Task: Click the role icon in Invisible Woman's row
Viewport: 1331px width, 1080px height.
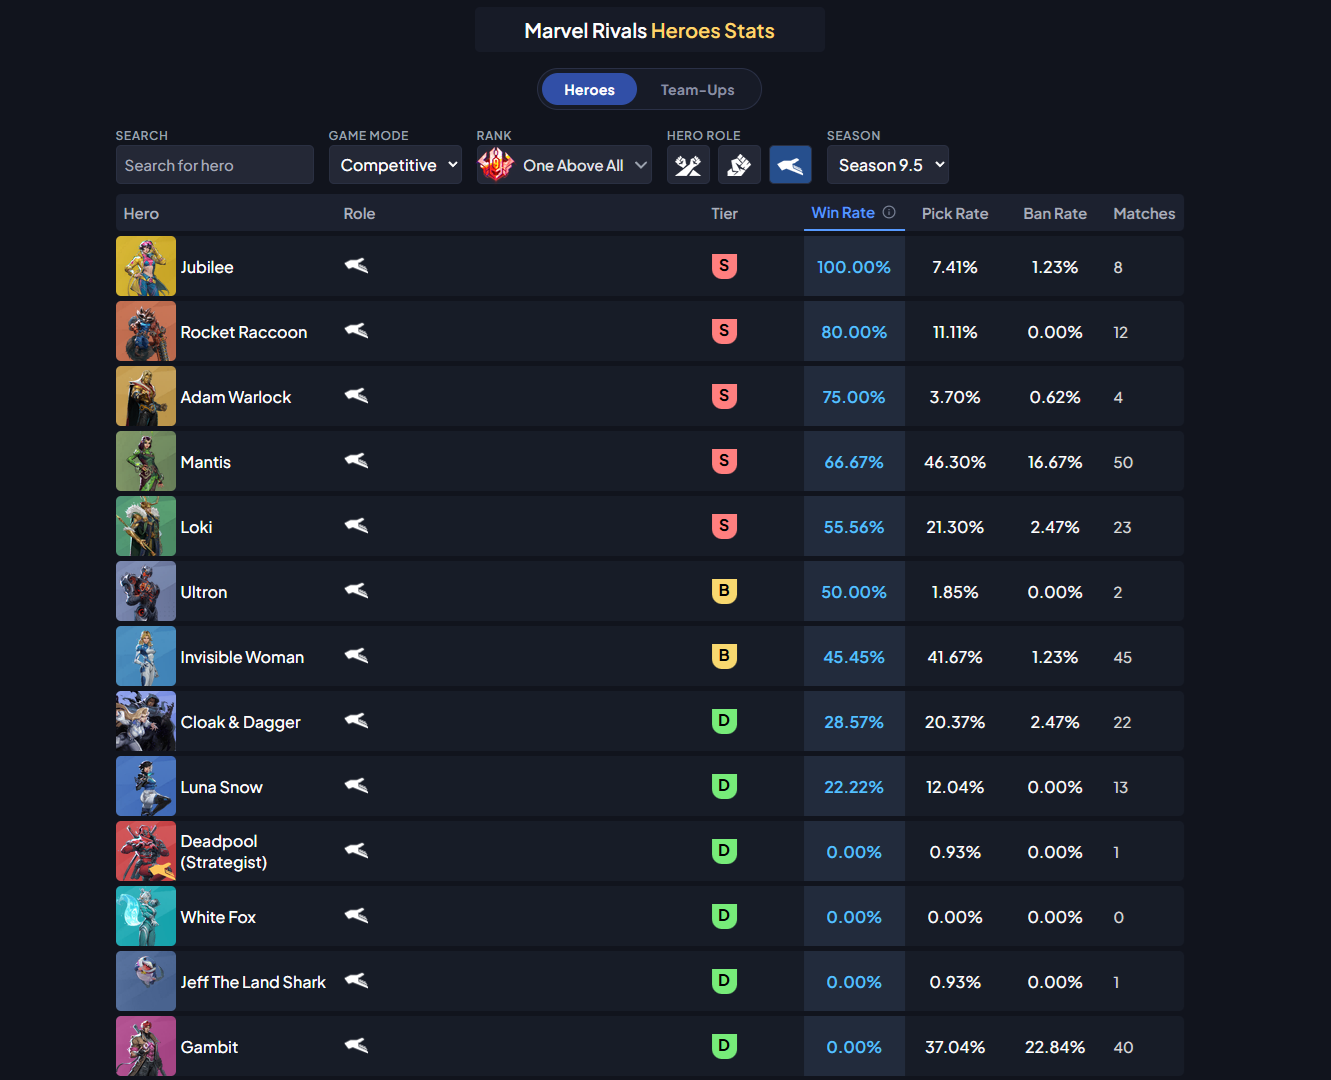Action: point(357,656)
